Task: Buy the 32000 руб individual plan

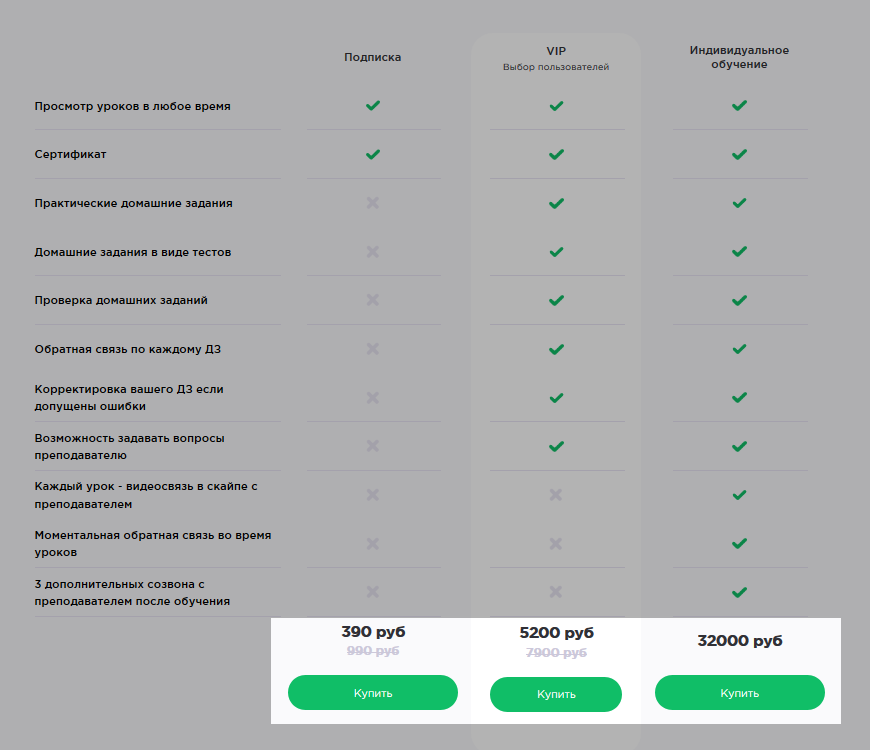Action: coord(739,693)
